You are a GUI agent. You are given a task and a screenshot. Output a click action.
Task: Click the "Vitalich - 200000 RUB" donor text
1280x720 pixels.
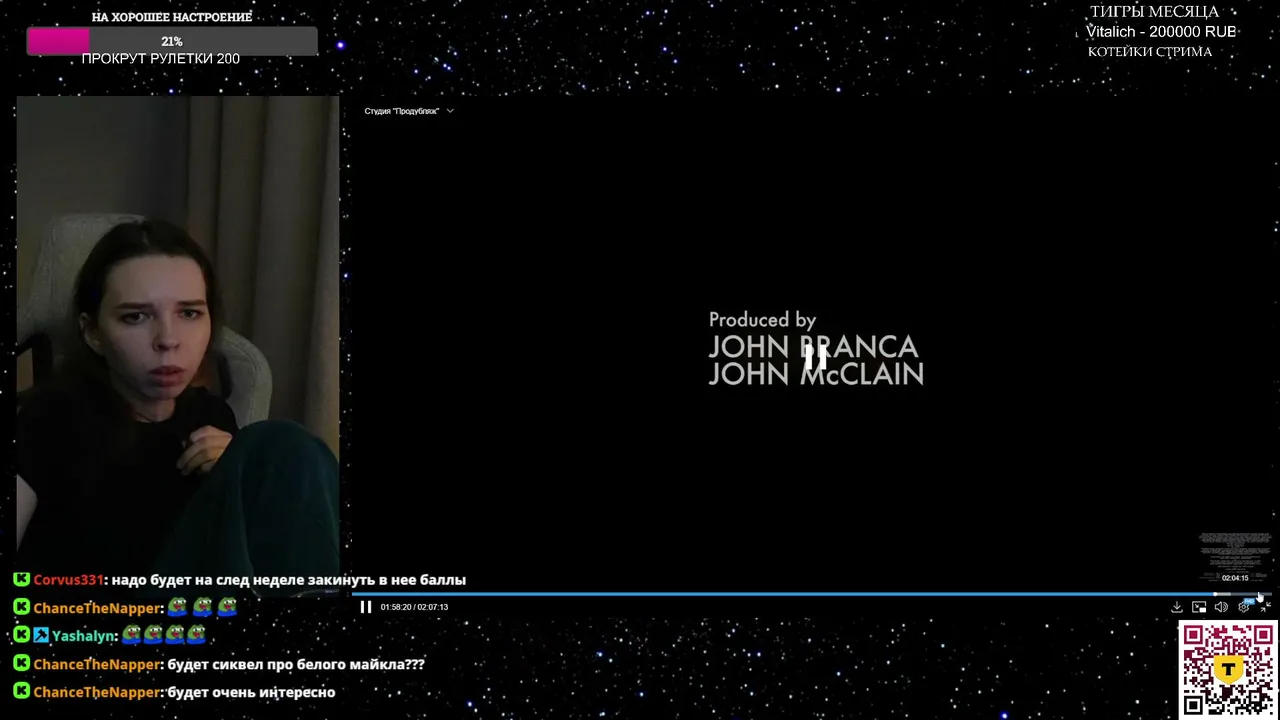click(x=1161, y=32)
